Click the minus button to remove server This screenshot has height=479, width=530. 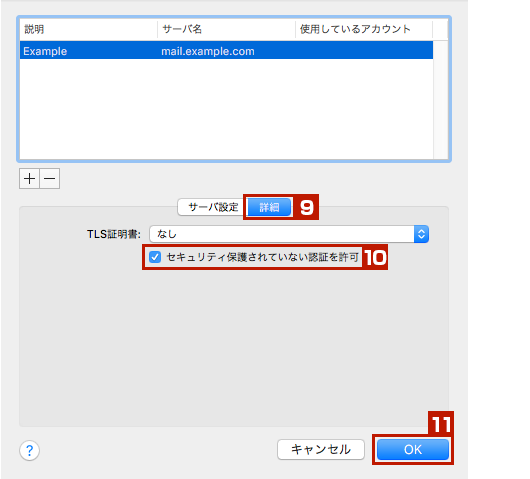tap(50, 178)
